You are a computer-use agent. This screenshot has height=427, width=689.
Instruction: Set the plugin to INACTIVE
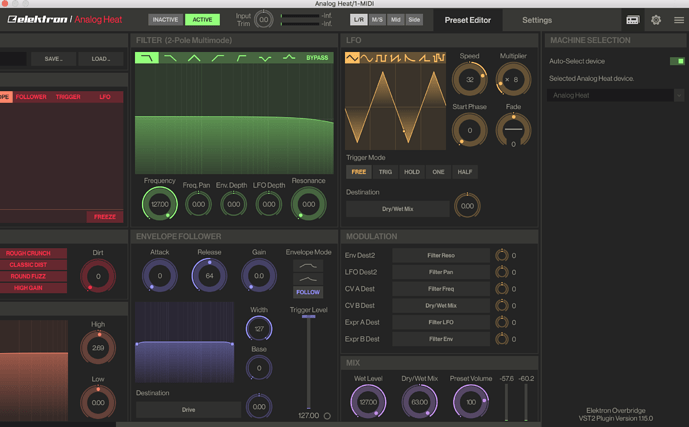click(165, 20)
